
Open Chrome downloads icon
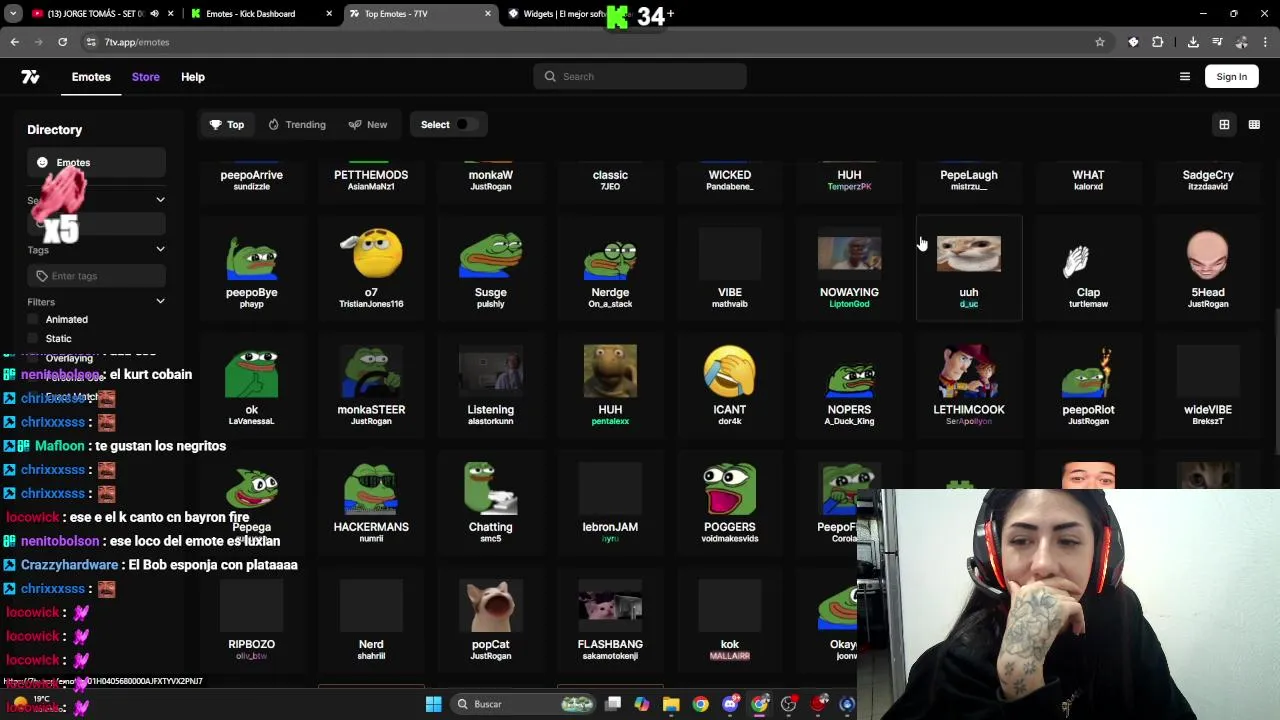tap(1193, 42)
